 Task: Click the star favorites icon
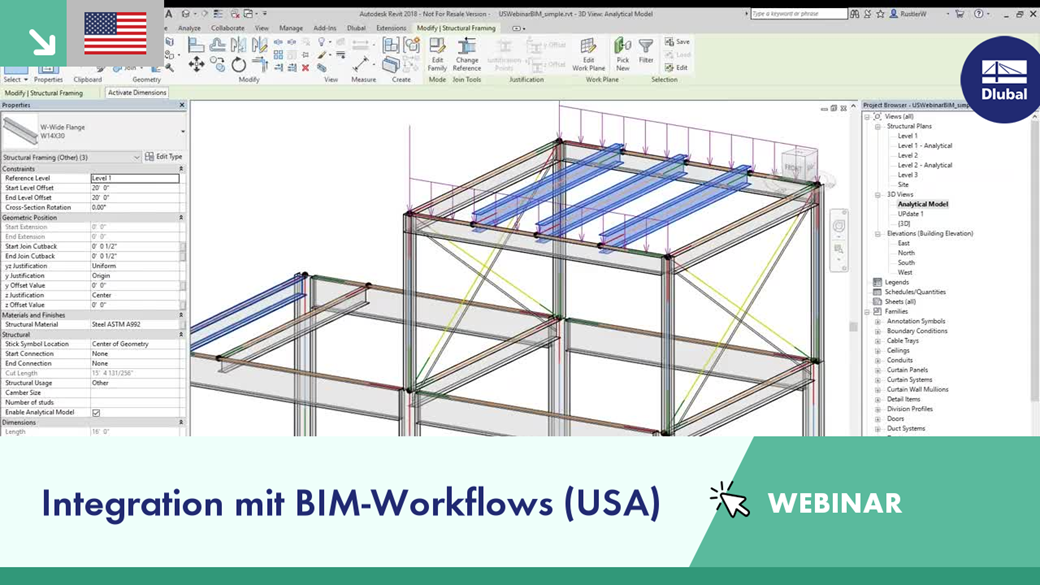coord(880,13)
